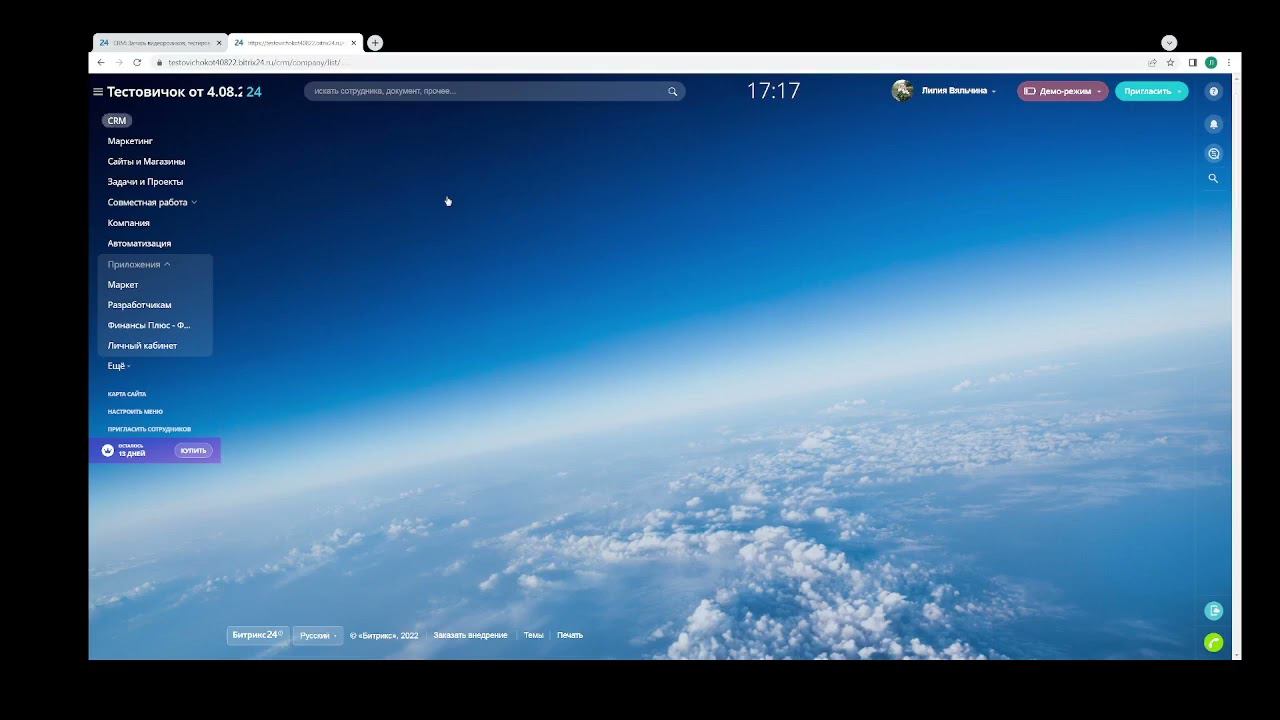The height and width of the screenshot is (720, 1280).
Task: Open notifications bell in right sidebar
Action: coord(1214,124)
